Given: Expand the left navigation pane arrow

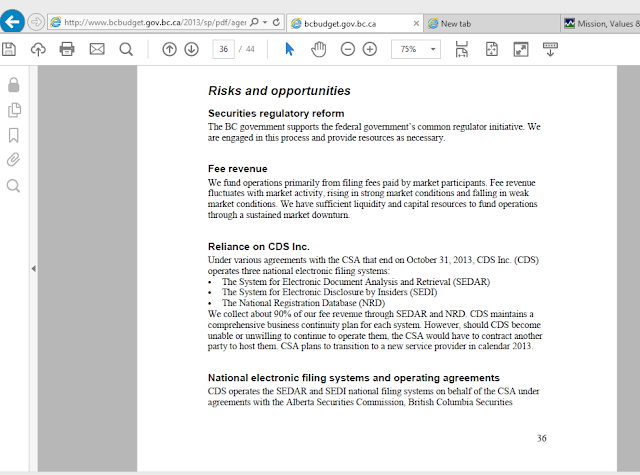Looking at the screenshot, I should [x=33, y=269].
